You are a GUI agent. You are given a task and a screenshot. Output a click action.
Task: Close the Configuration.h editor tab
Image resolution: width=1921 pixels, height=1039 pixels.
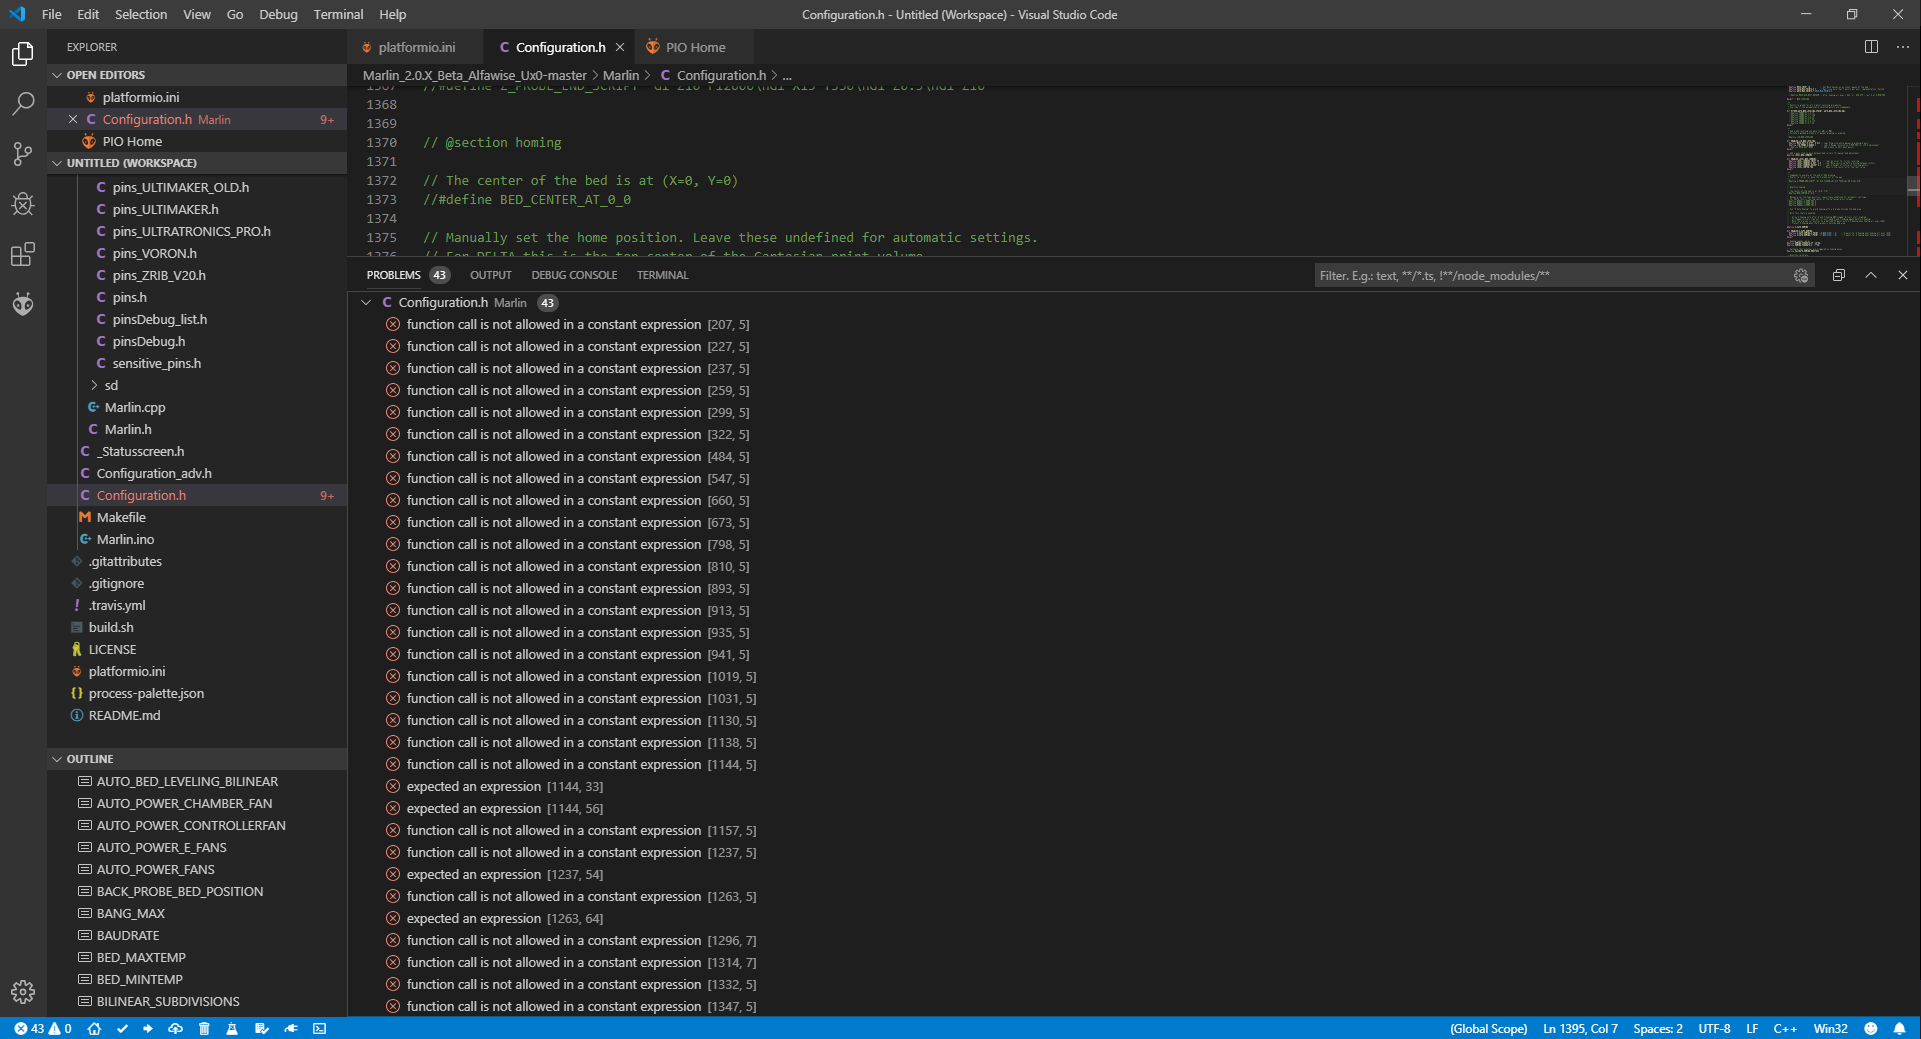[620, 47]
